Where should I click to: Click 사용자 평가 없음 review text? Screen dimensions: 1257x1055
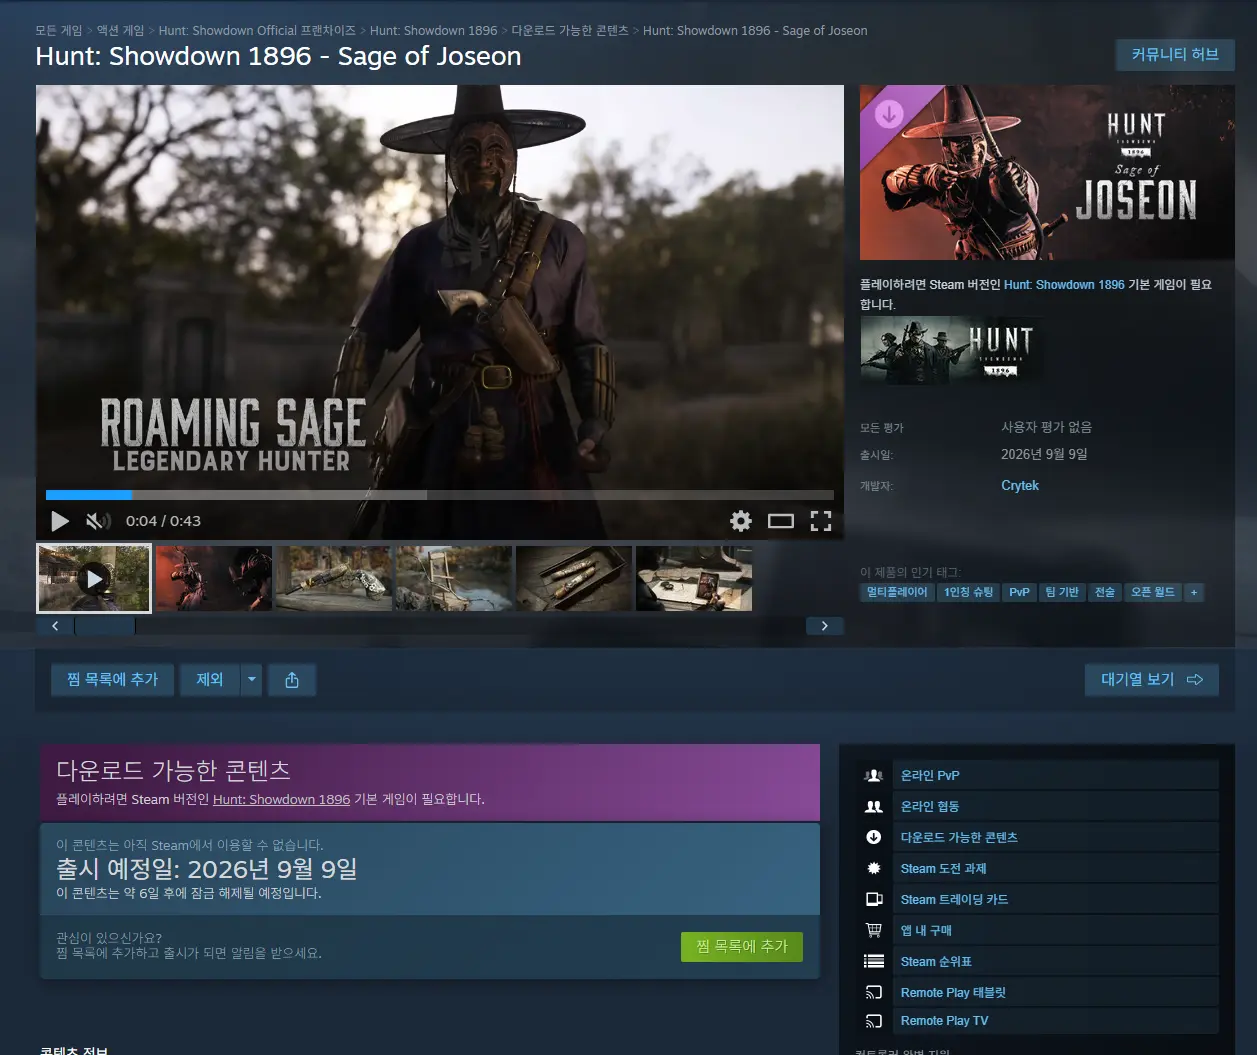click(1046, 427)
